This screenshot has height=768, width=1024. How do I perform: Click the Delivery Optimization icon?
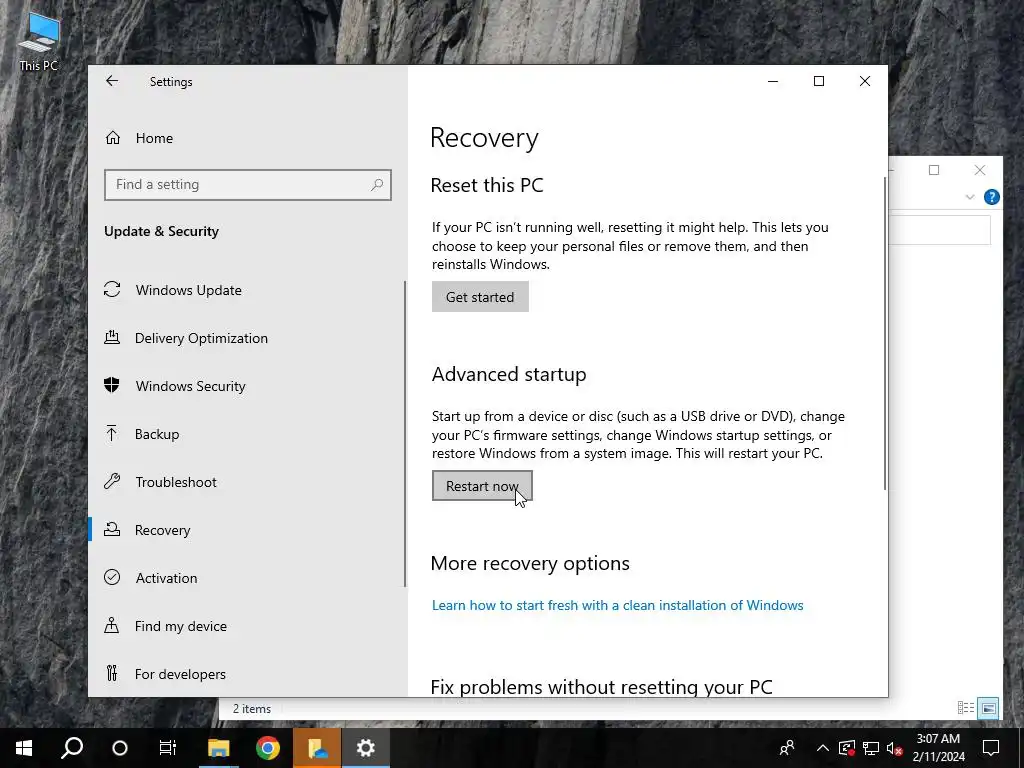coord(112,338)
